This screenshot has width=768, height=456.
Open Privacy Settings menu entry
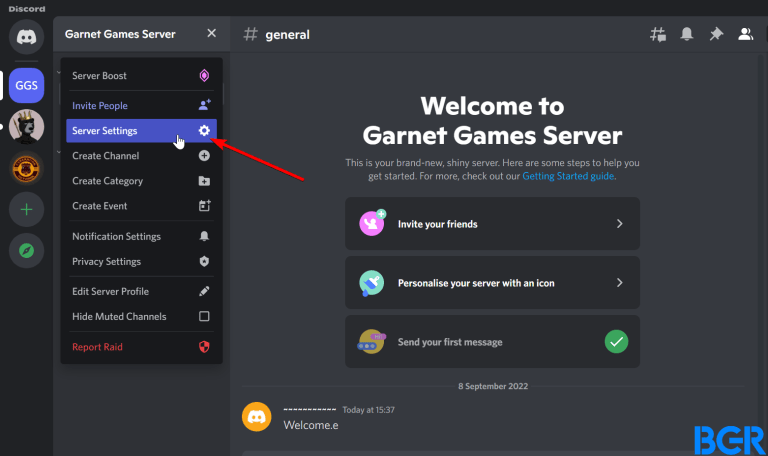click(x=141, y=261)
